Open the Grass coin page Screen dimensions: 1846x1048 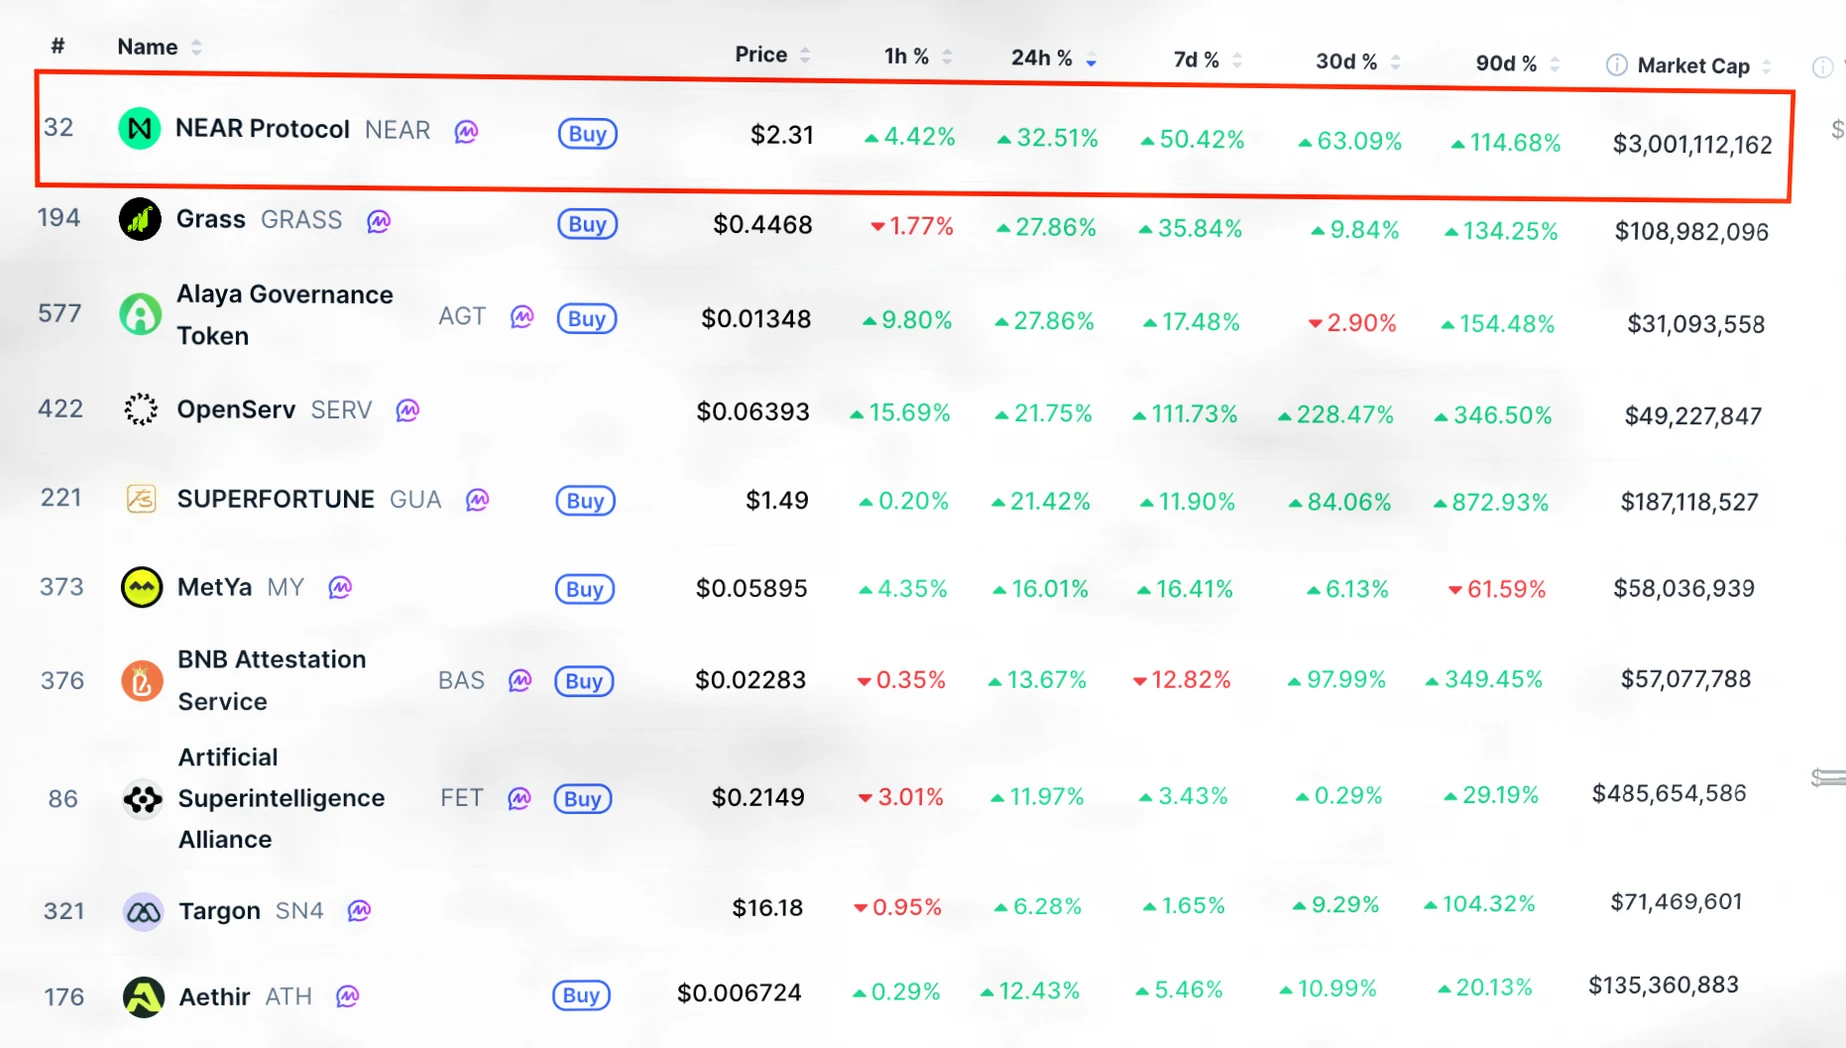click(x=211, y=219)
